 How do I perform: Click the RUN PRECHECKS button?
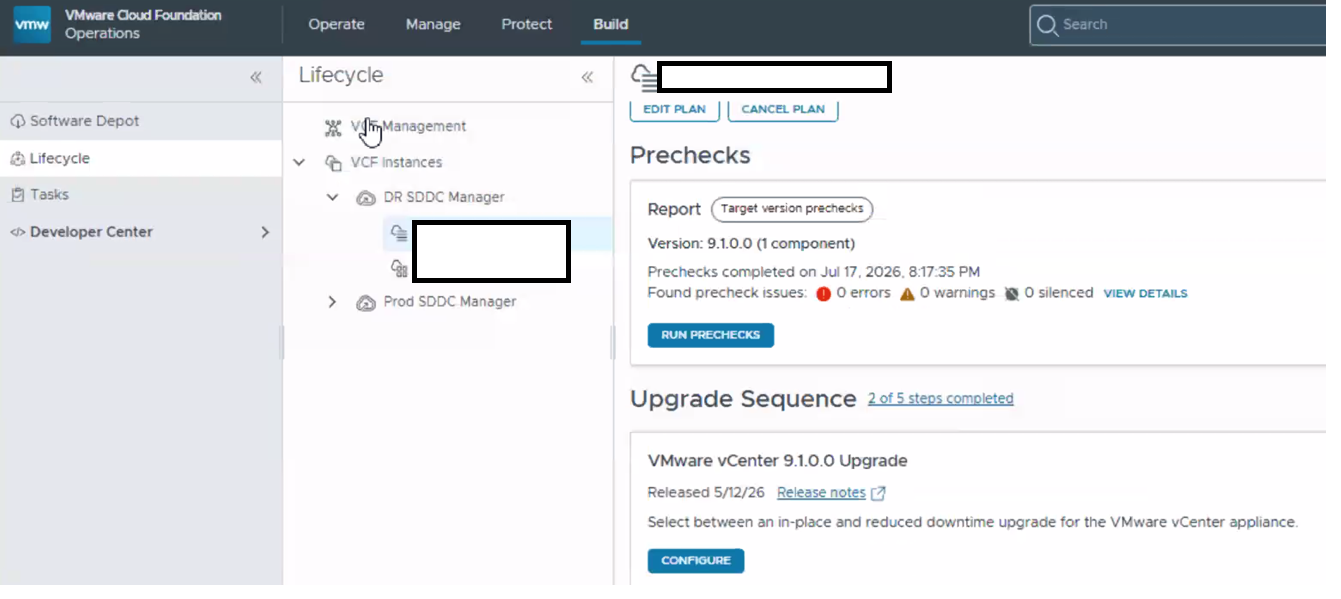(711, 335)
